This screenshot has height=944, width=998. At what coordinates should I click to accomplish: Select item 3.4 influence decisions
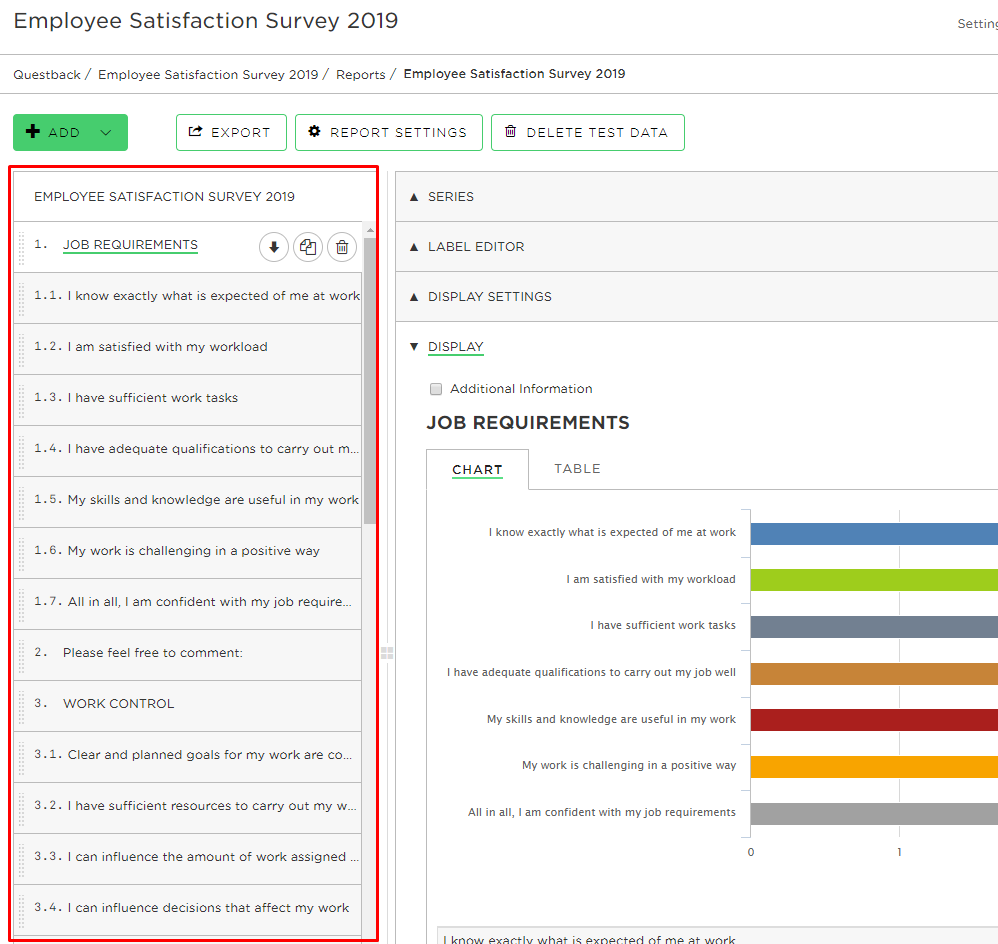pyautogui.click(x=188, y=910)
